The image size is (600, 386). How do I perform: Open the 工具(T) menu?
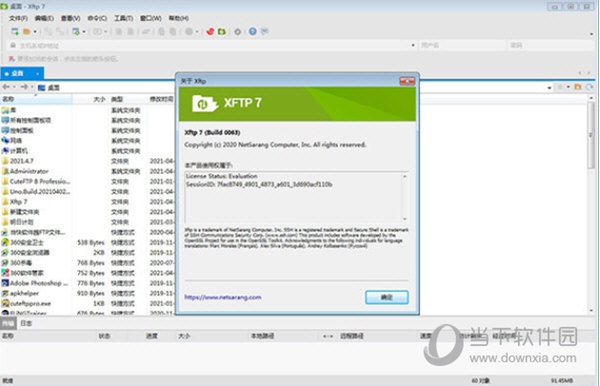123,18
